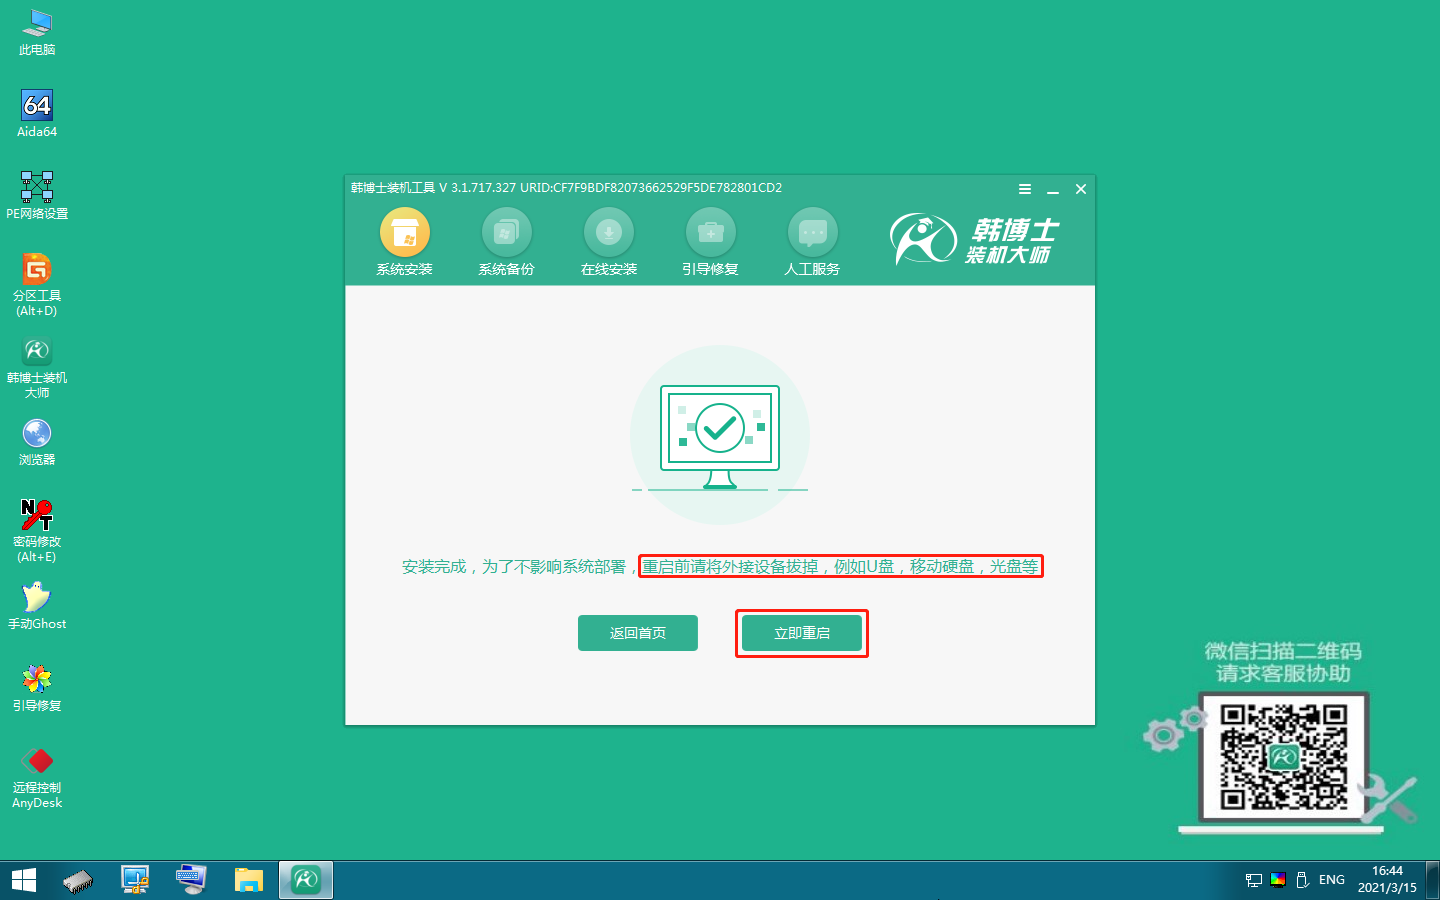Open the 浏览器 browser shortcut

point(36,435)
